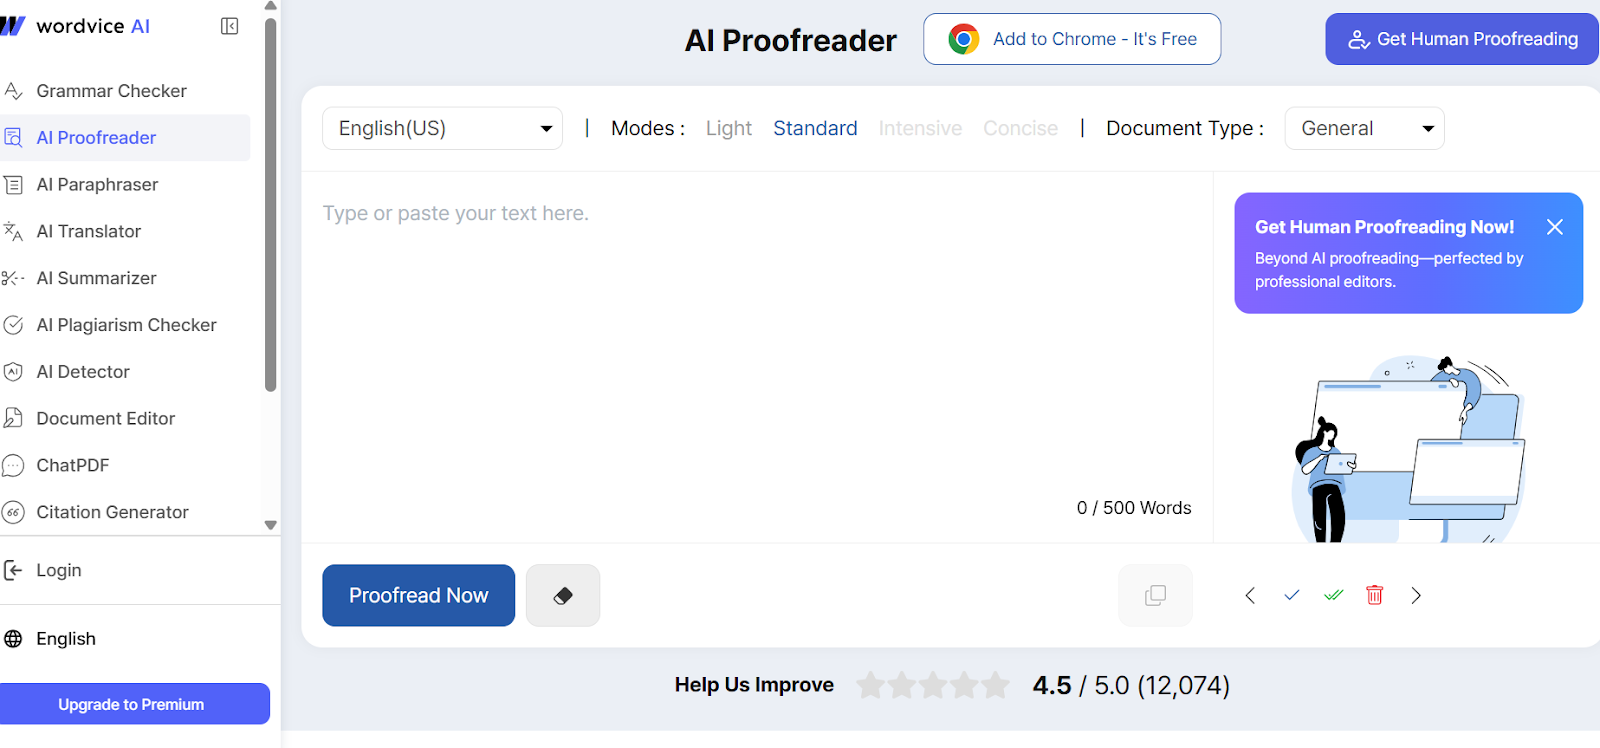This screenshot has height=748, width=1600.
Task: Select the Standard proofreading mode
Action: (815, 128)
